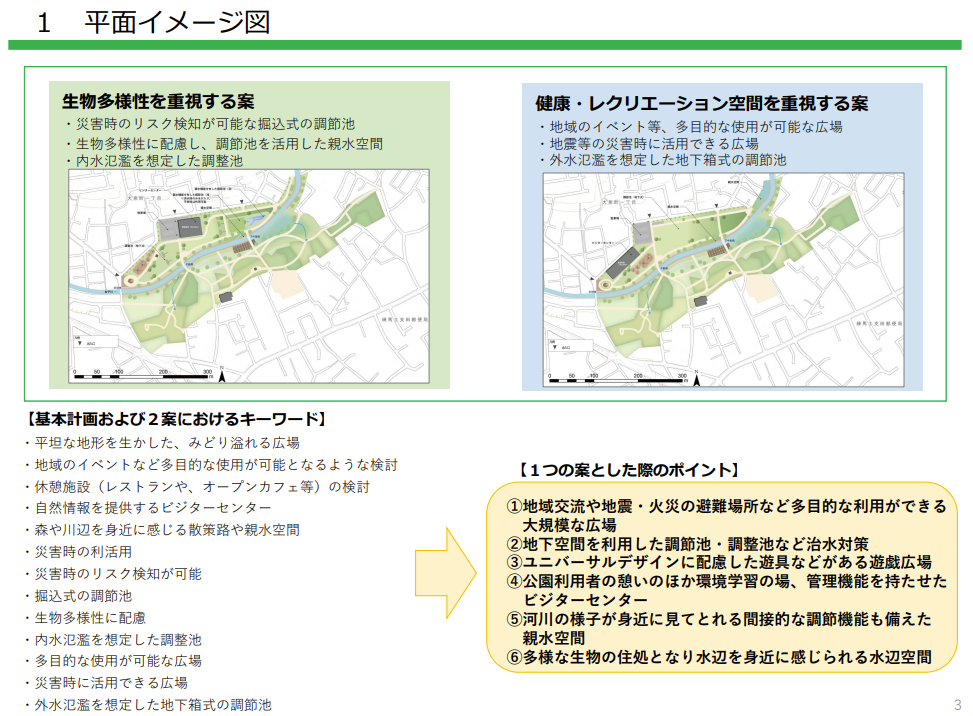
Task: Click the dark gray building on left map
Action: (x=188, y=229)
